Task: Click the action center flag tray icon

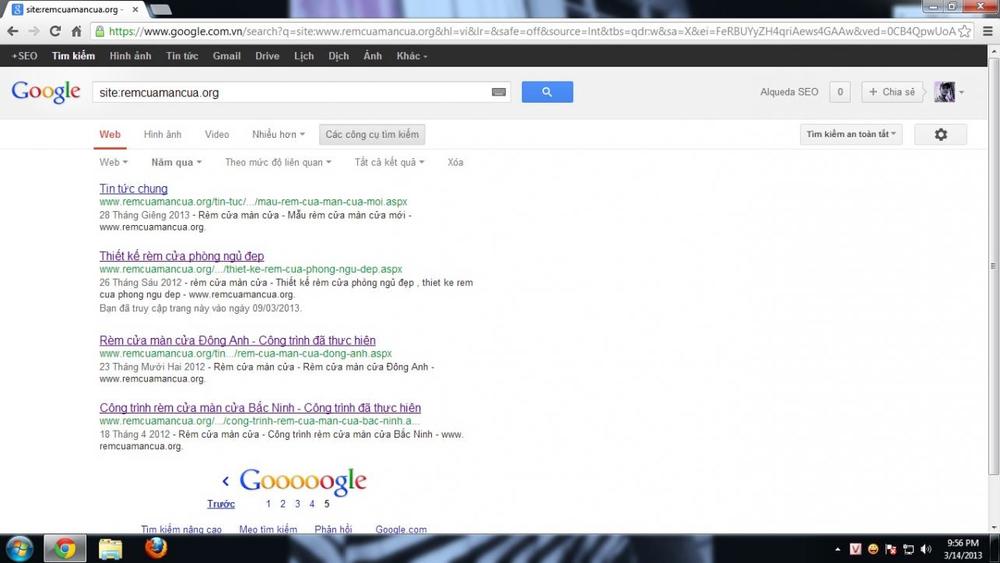Action: (891, 549)
